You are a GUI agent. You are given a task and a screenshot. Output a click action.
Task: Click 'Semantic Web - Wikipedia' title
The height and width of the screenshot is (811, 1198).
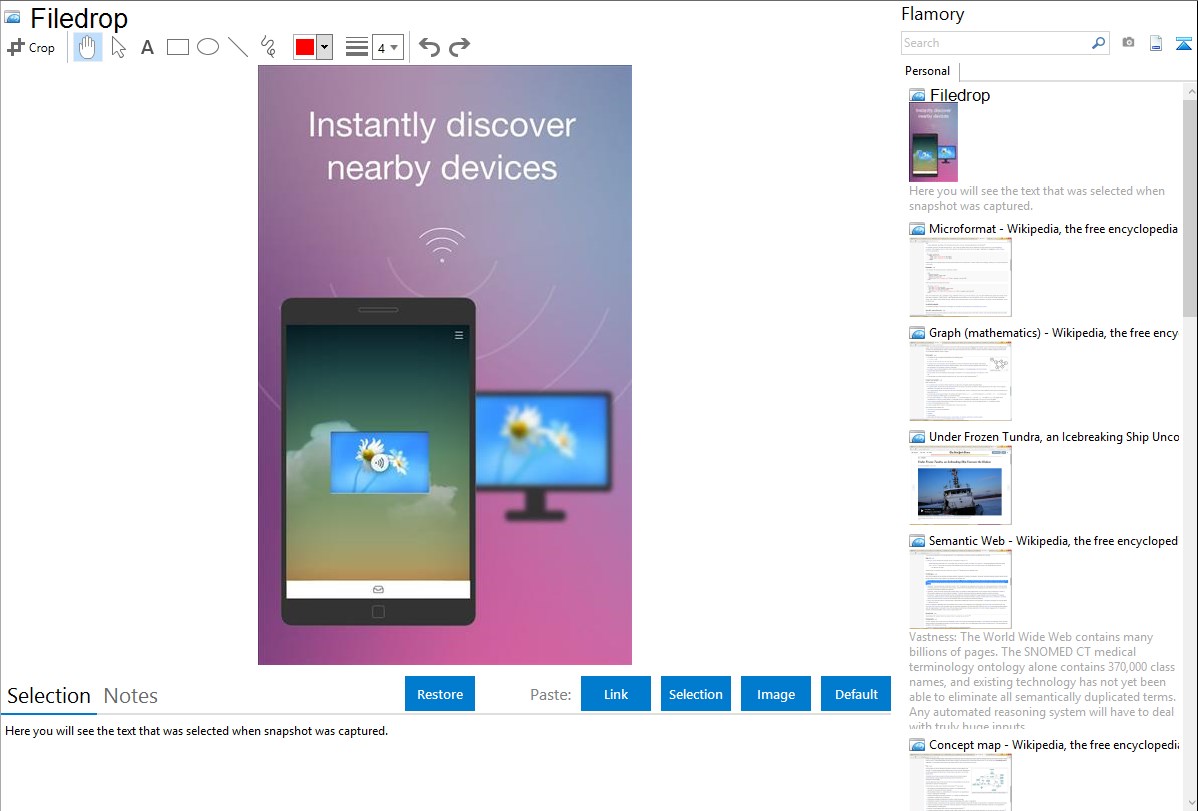(x=1054, y=540)
